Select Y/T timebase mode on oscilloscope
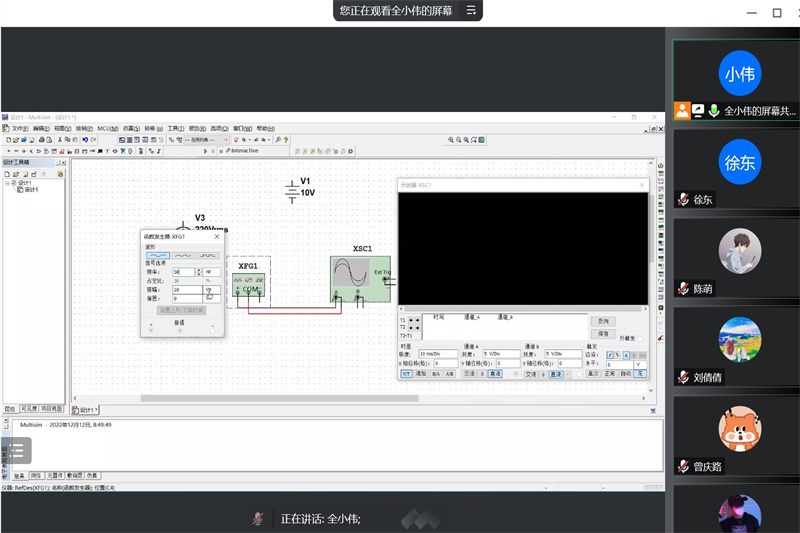The image size is (800, 533). click(407, 374)
